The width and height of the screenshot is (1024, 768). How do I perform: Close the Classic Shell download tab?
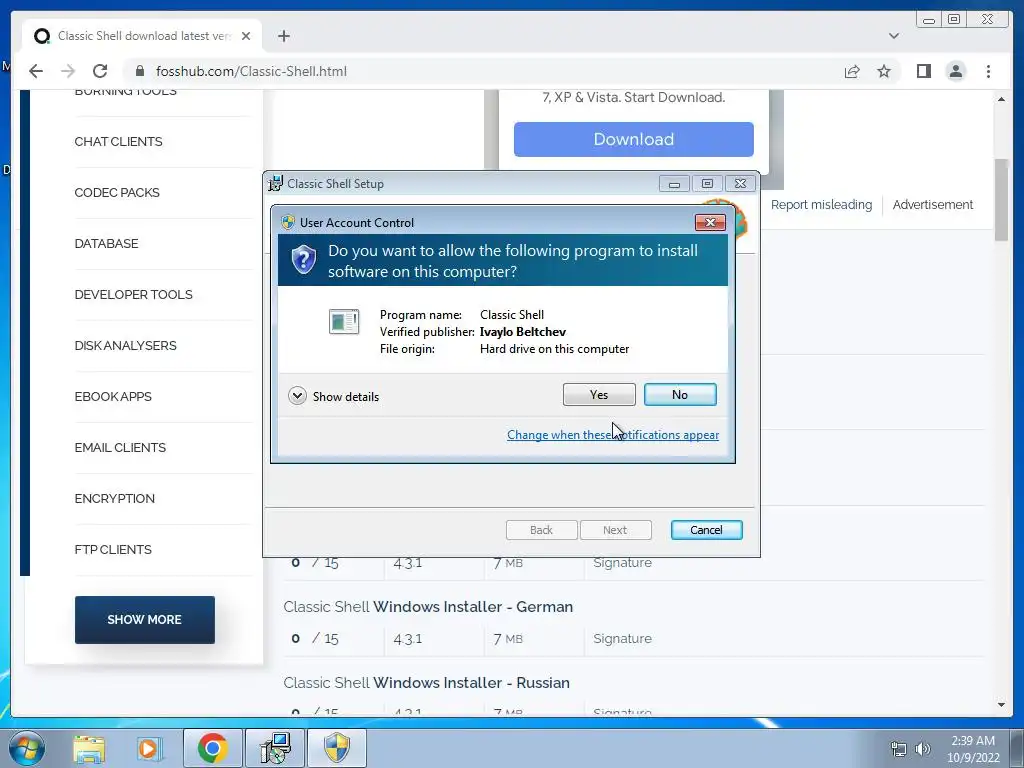pos(246,36)
